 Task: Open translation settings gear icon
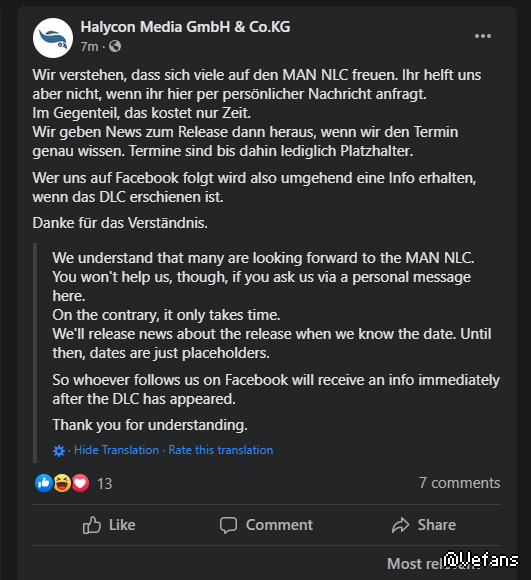[59, 451]
